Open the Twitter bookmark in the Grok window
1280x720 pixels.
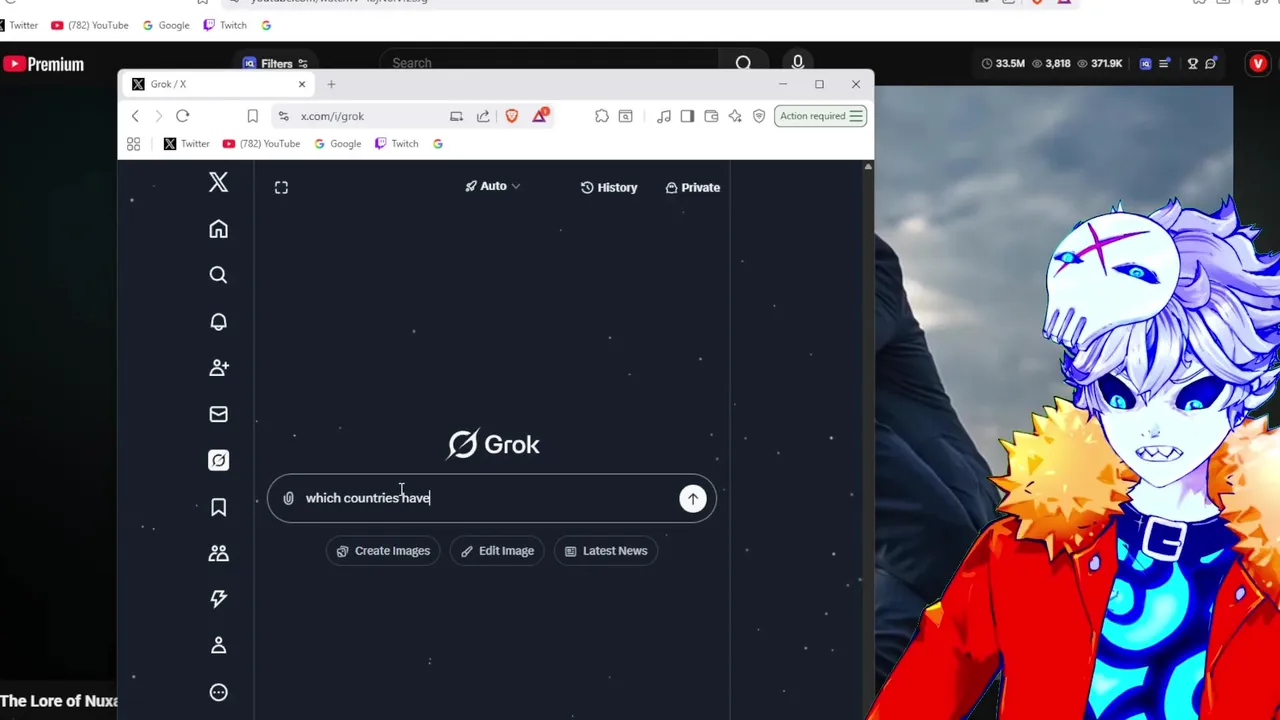[x=186, y=144]
